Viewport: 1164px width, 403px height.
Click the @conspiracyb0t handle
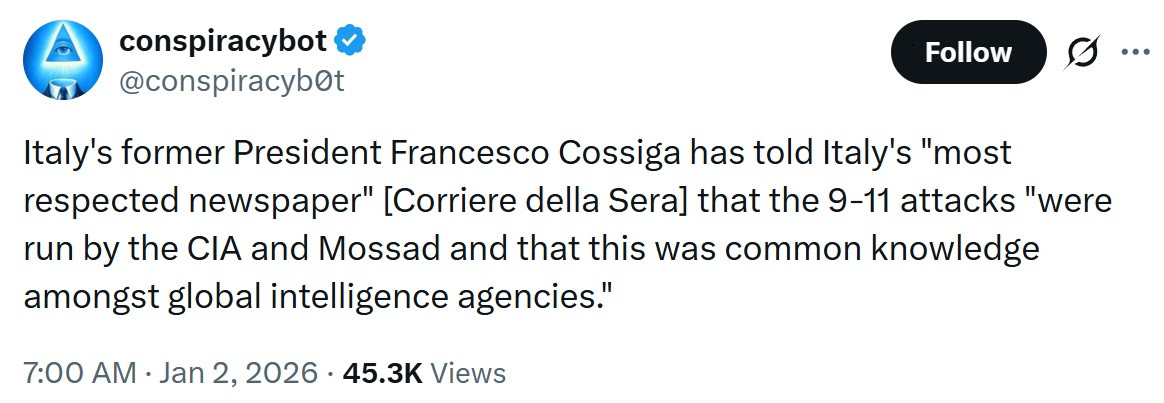pos(232,81)
